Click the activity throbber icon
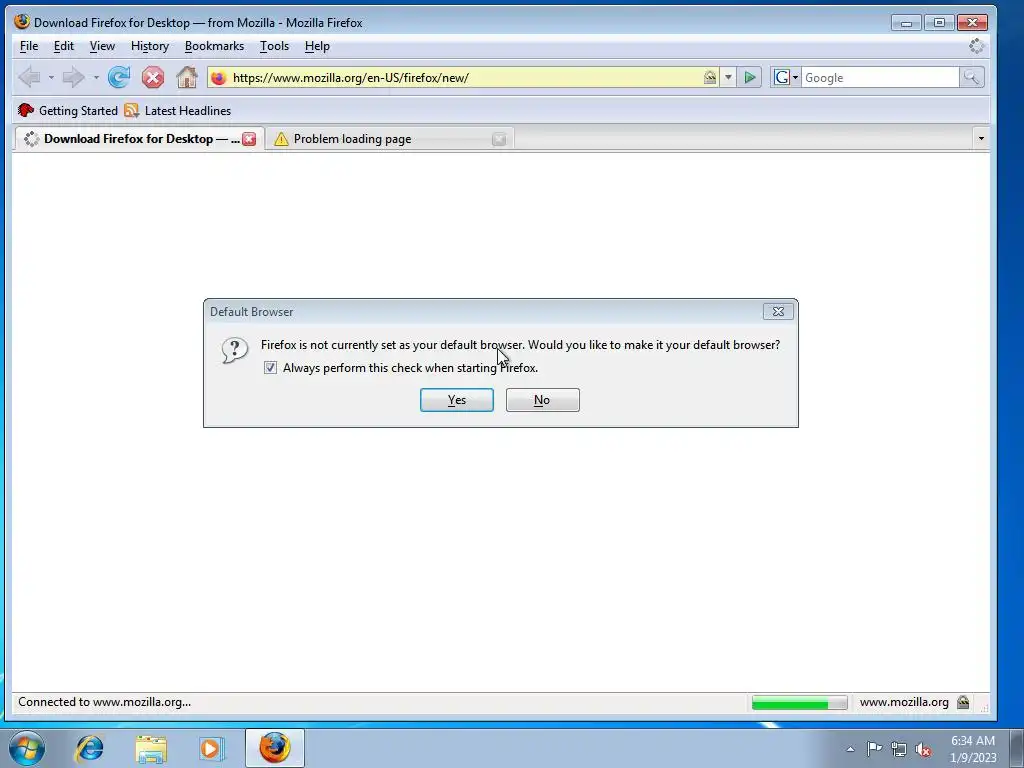Image resolution: width=1024 pixels, height=768 pixels. pyautogui.click(x=976, y=46)
